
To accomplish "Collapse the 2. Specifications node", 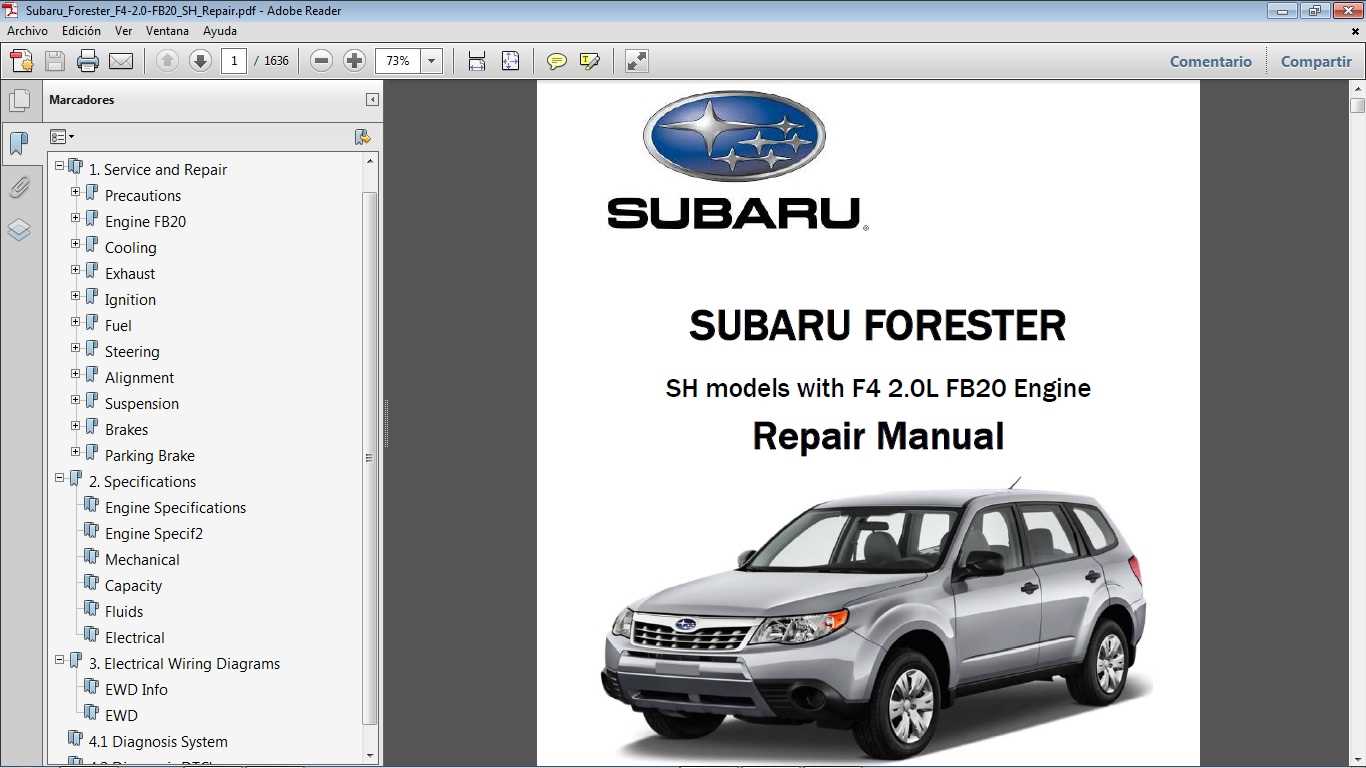I will [x=59, y=477].
